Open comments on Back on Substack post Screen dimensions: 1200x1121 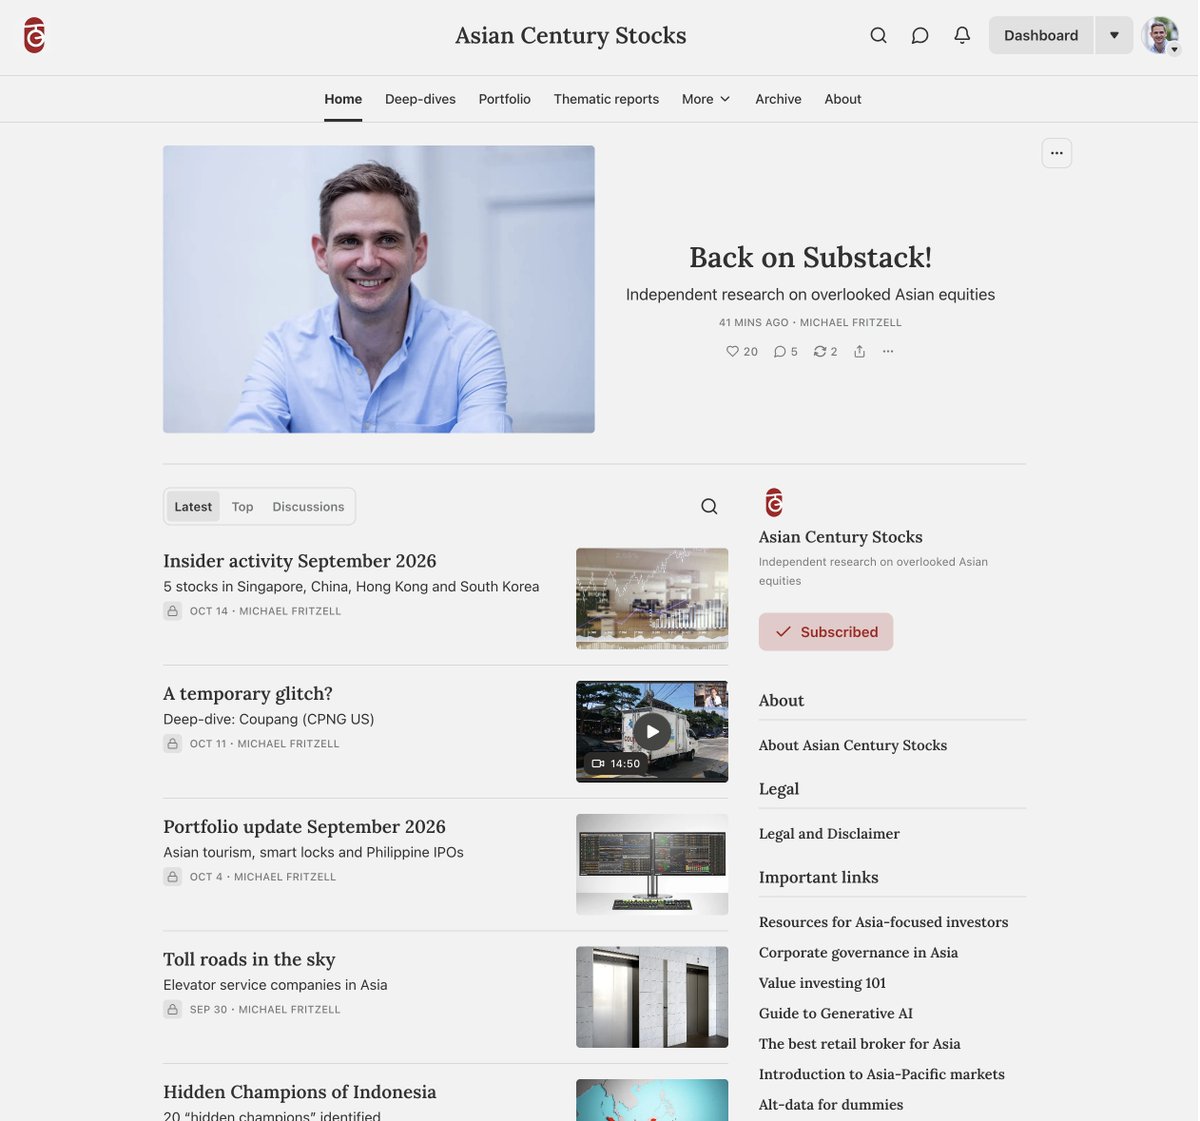(786, 351)
